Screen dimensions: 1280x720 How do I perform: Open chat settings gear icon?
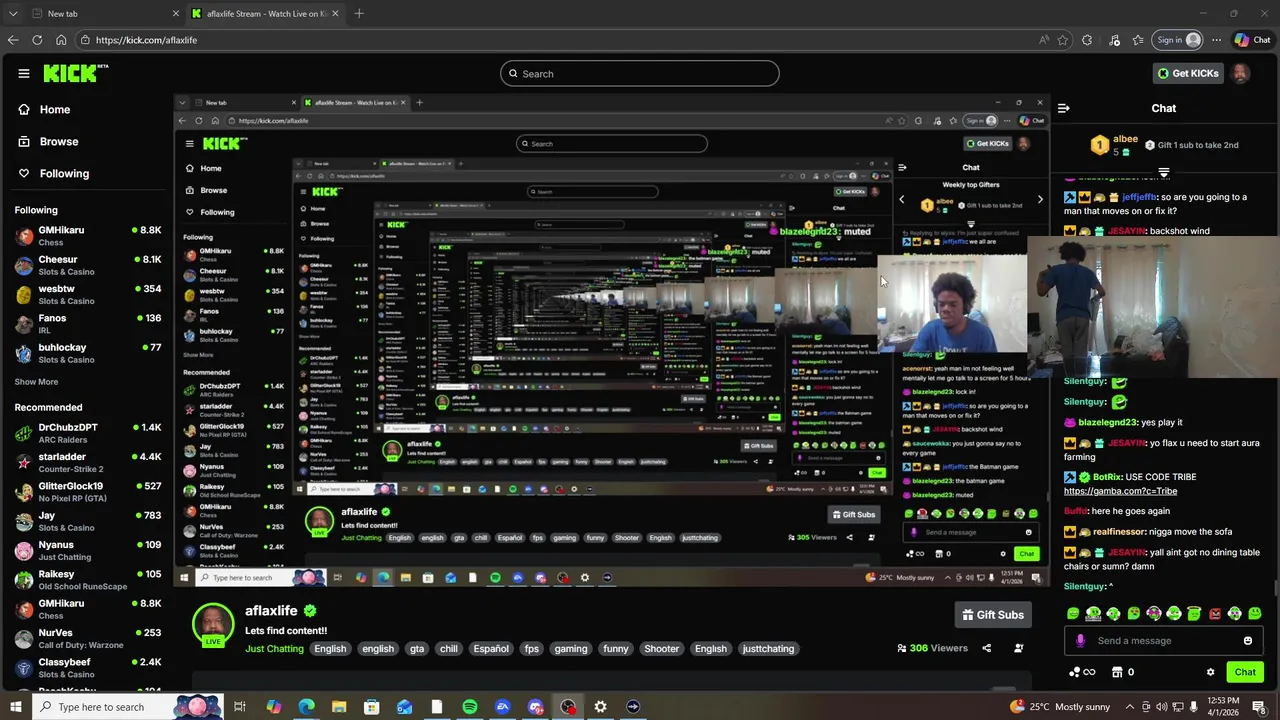coord(1210,672)
